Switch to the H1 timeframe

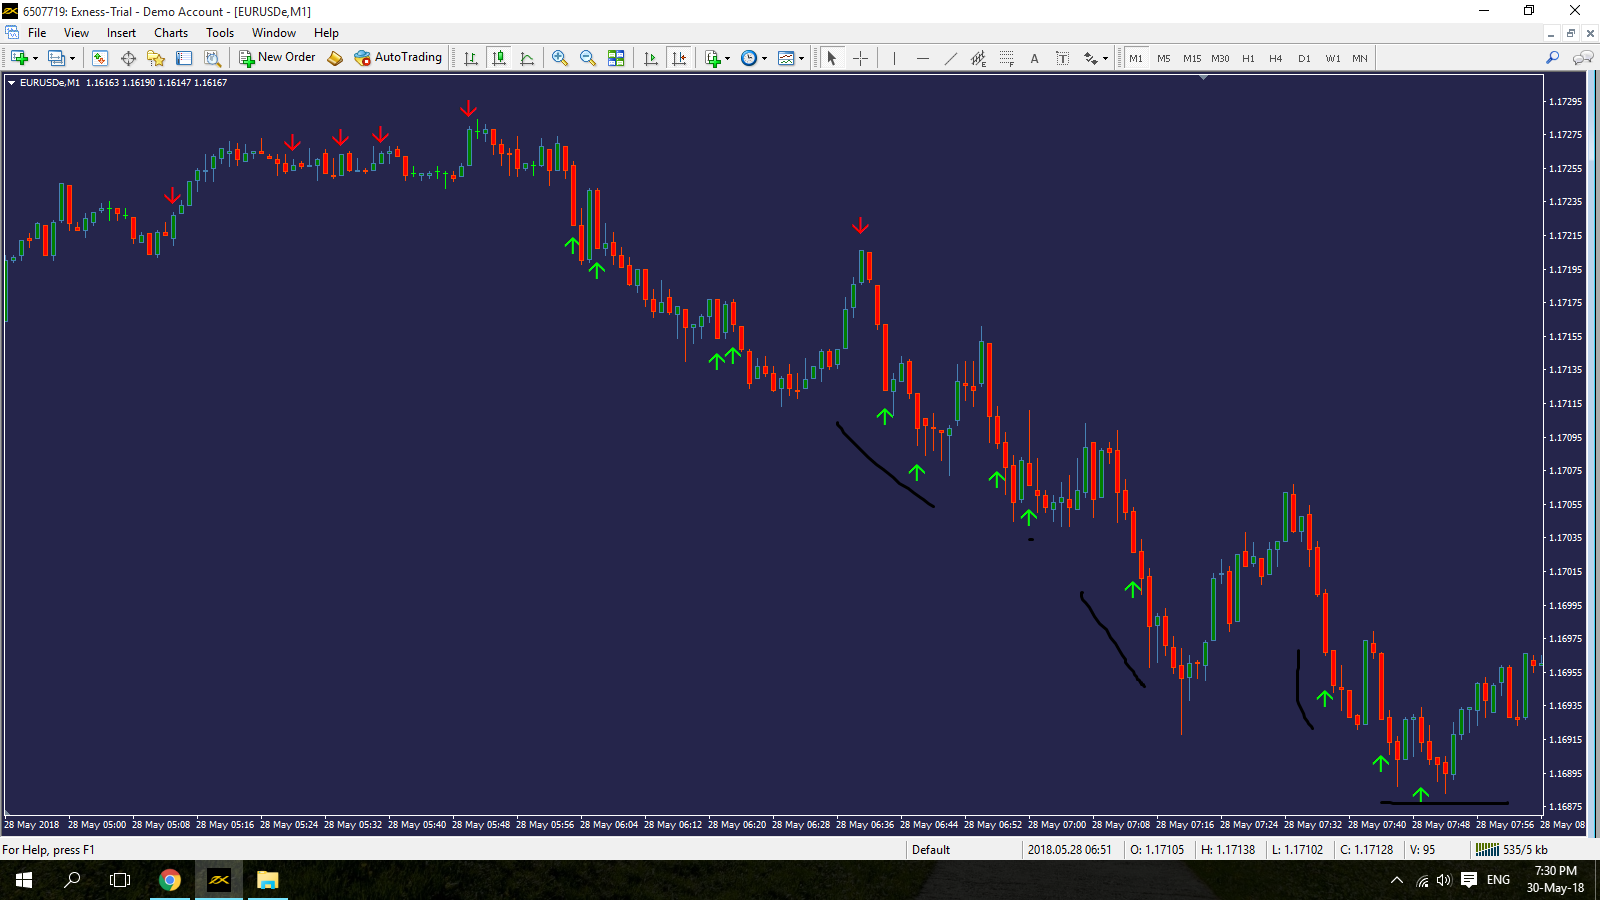pos(1248,58)
